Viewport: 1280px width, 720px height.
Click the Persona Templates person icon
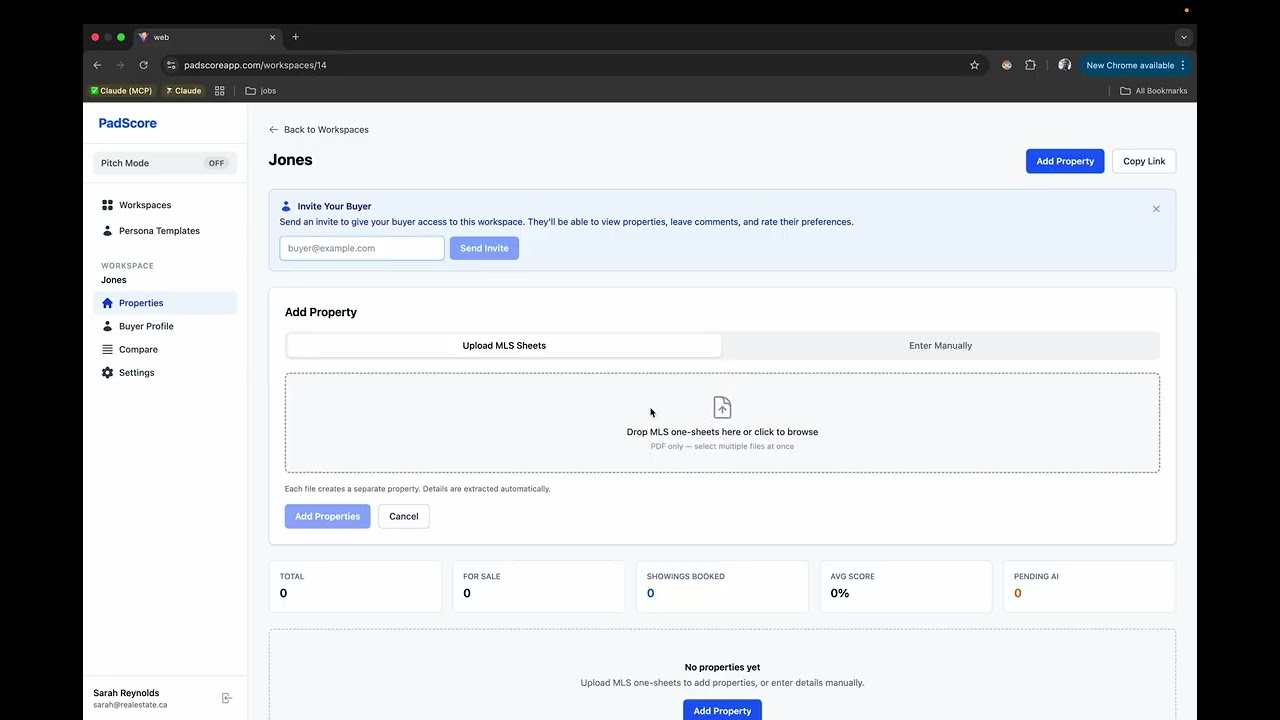(107, 231)
